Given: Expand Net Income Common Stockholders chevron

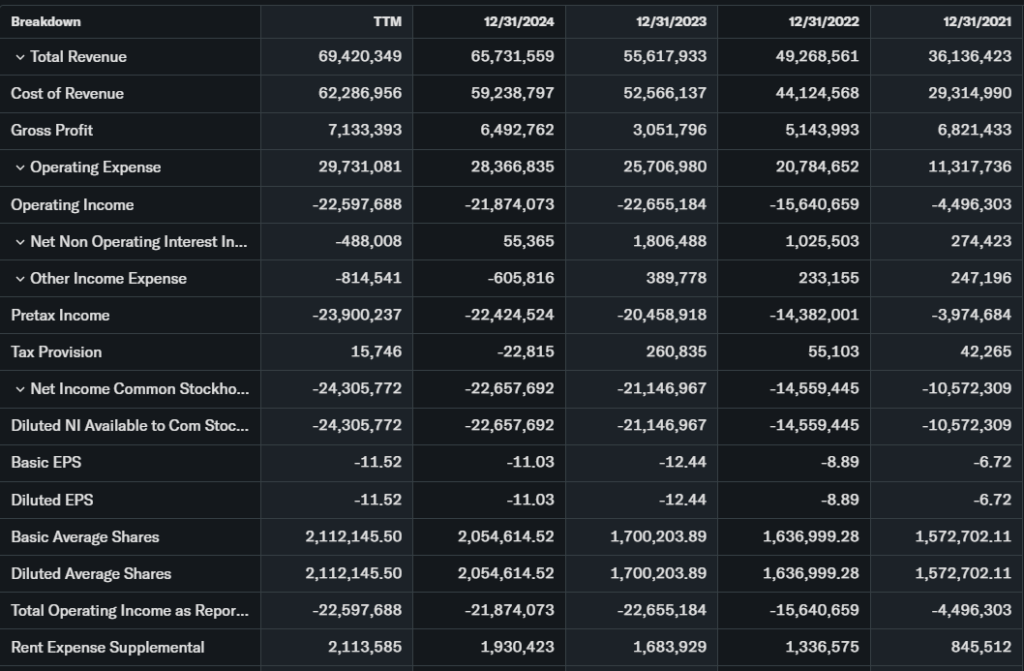Looking at the screenshot, I should click(20, 389).
